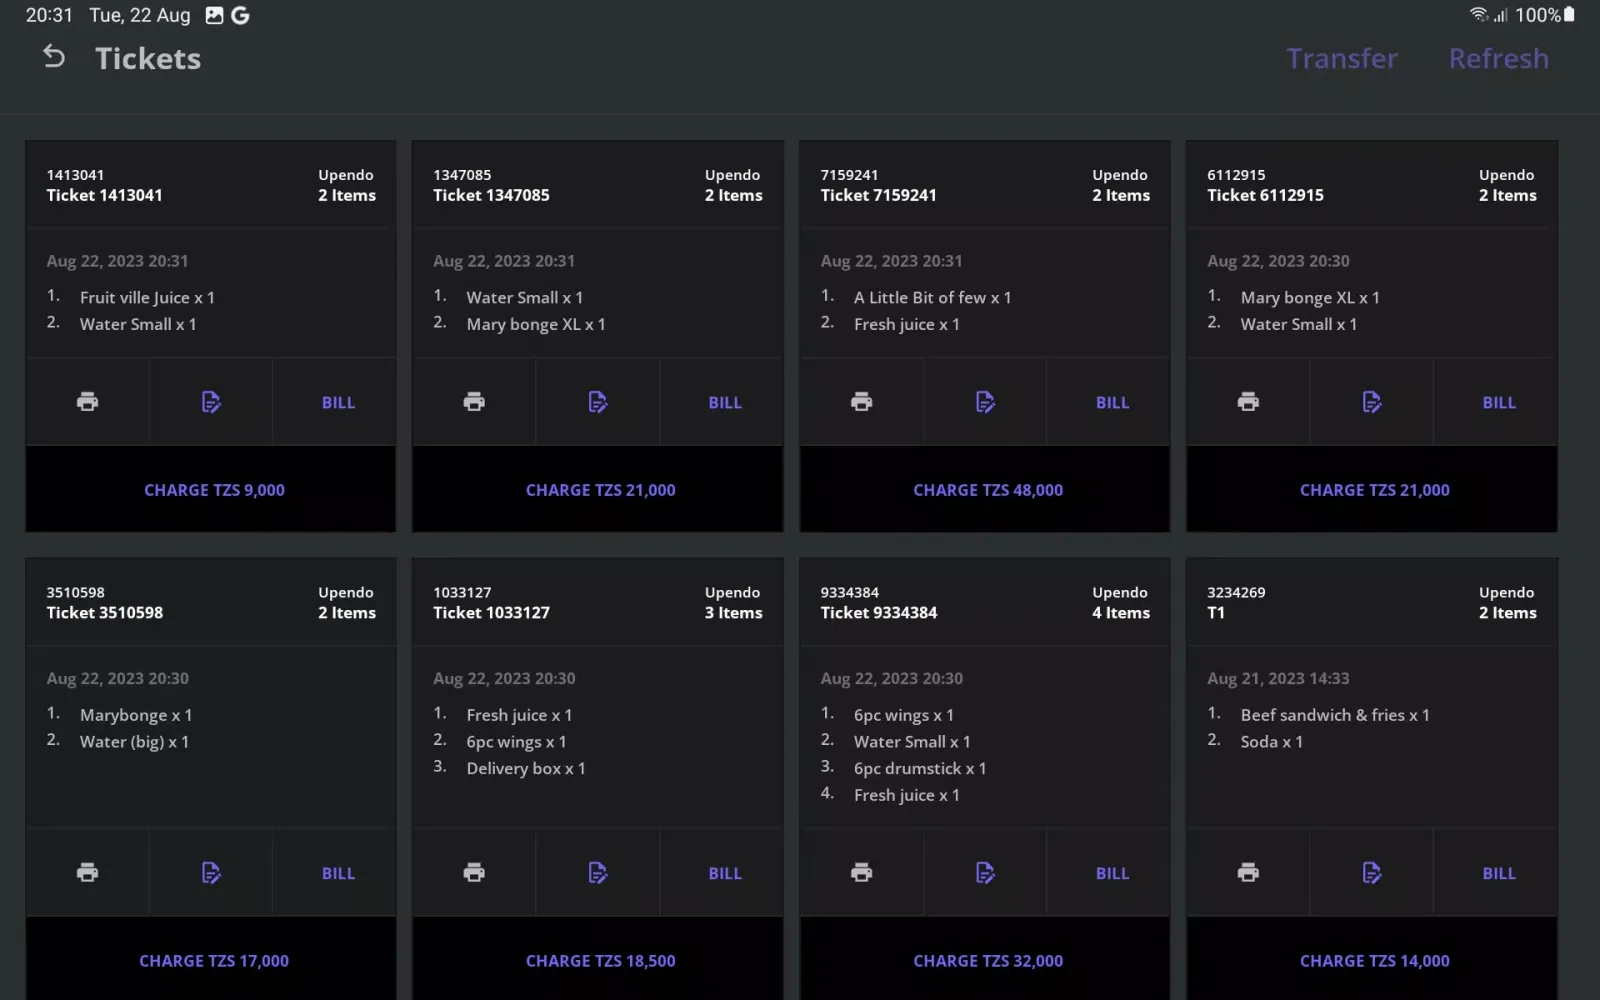Open ticket 9334384 header card
Screen dimensions: 1600x1000
coord(984,602)
